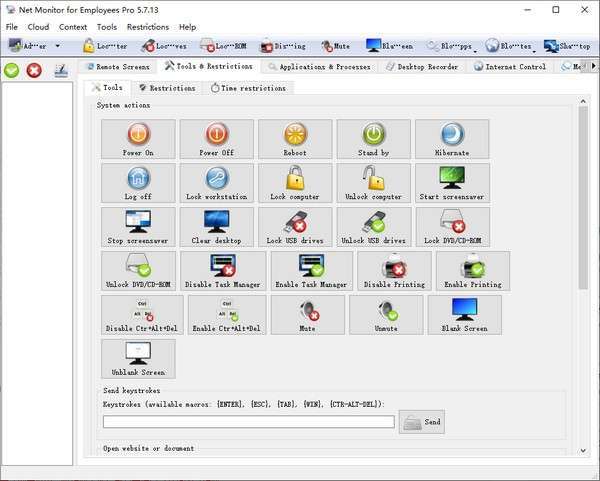This screenshot has height=481, width=600.
Task: Click Lock USB drives tool
Action: click(x=295, y=227)
